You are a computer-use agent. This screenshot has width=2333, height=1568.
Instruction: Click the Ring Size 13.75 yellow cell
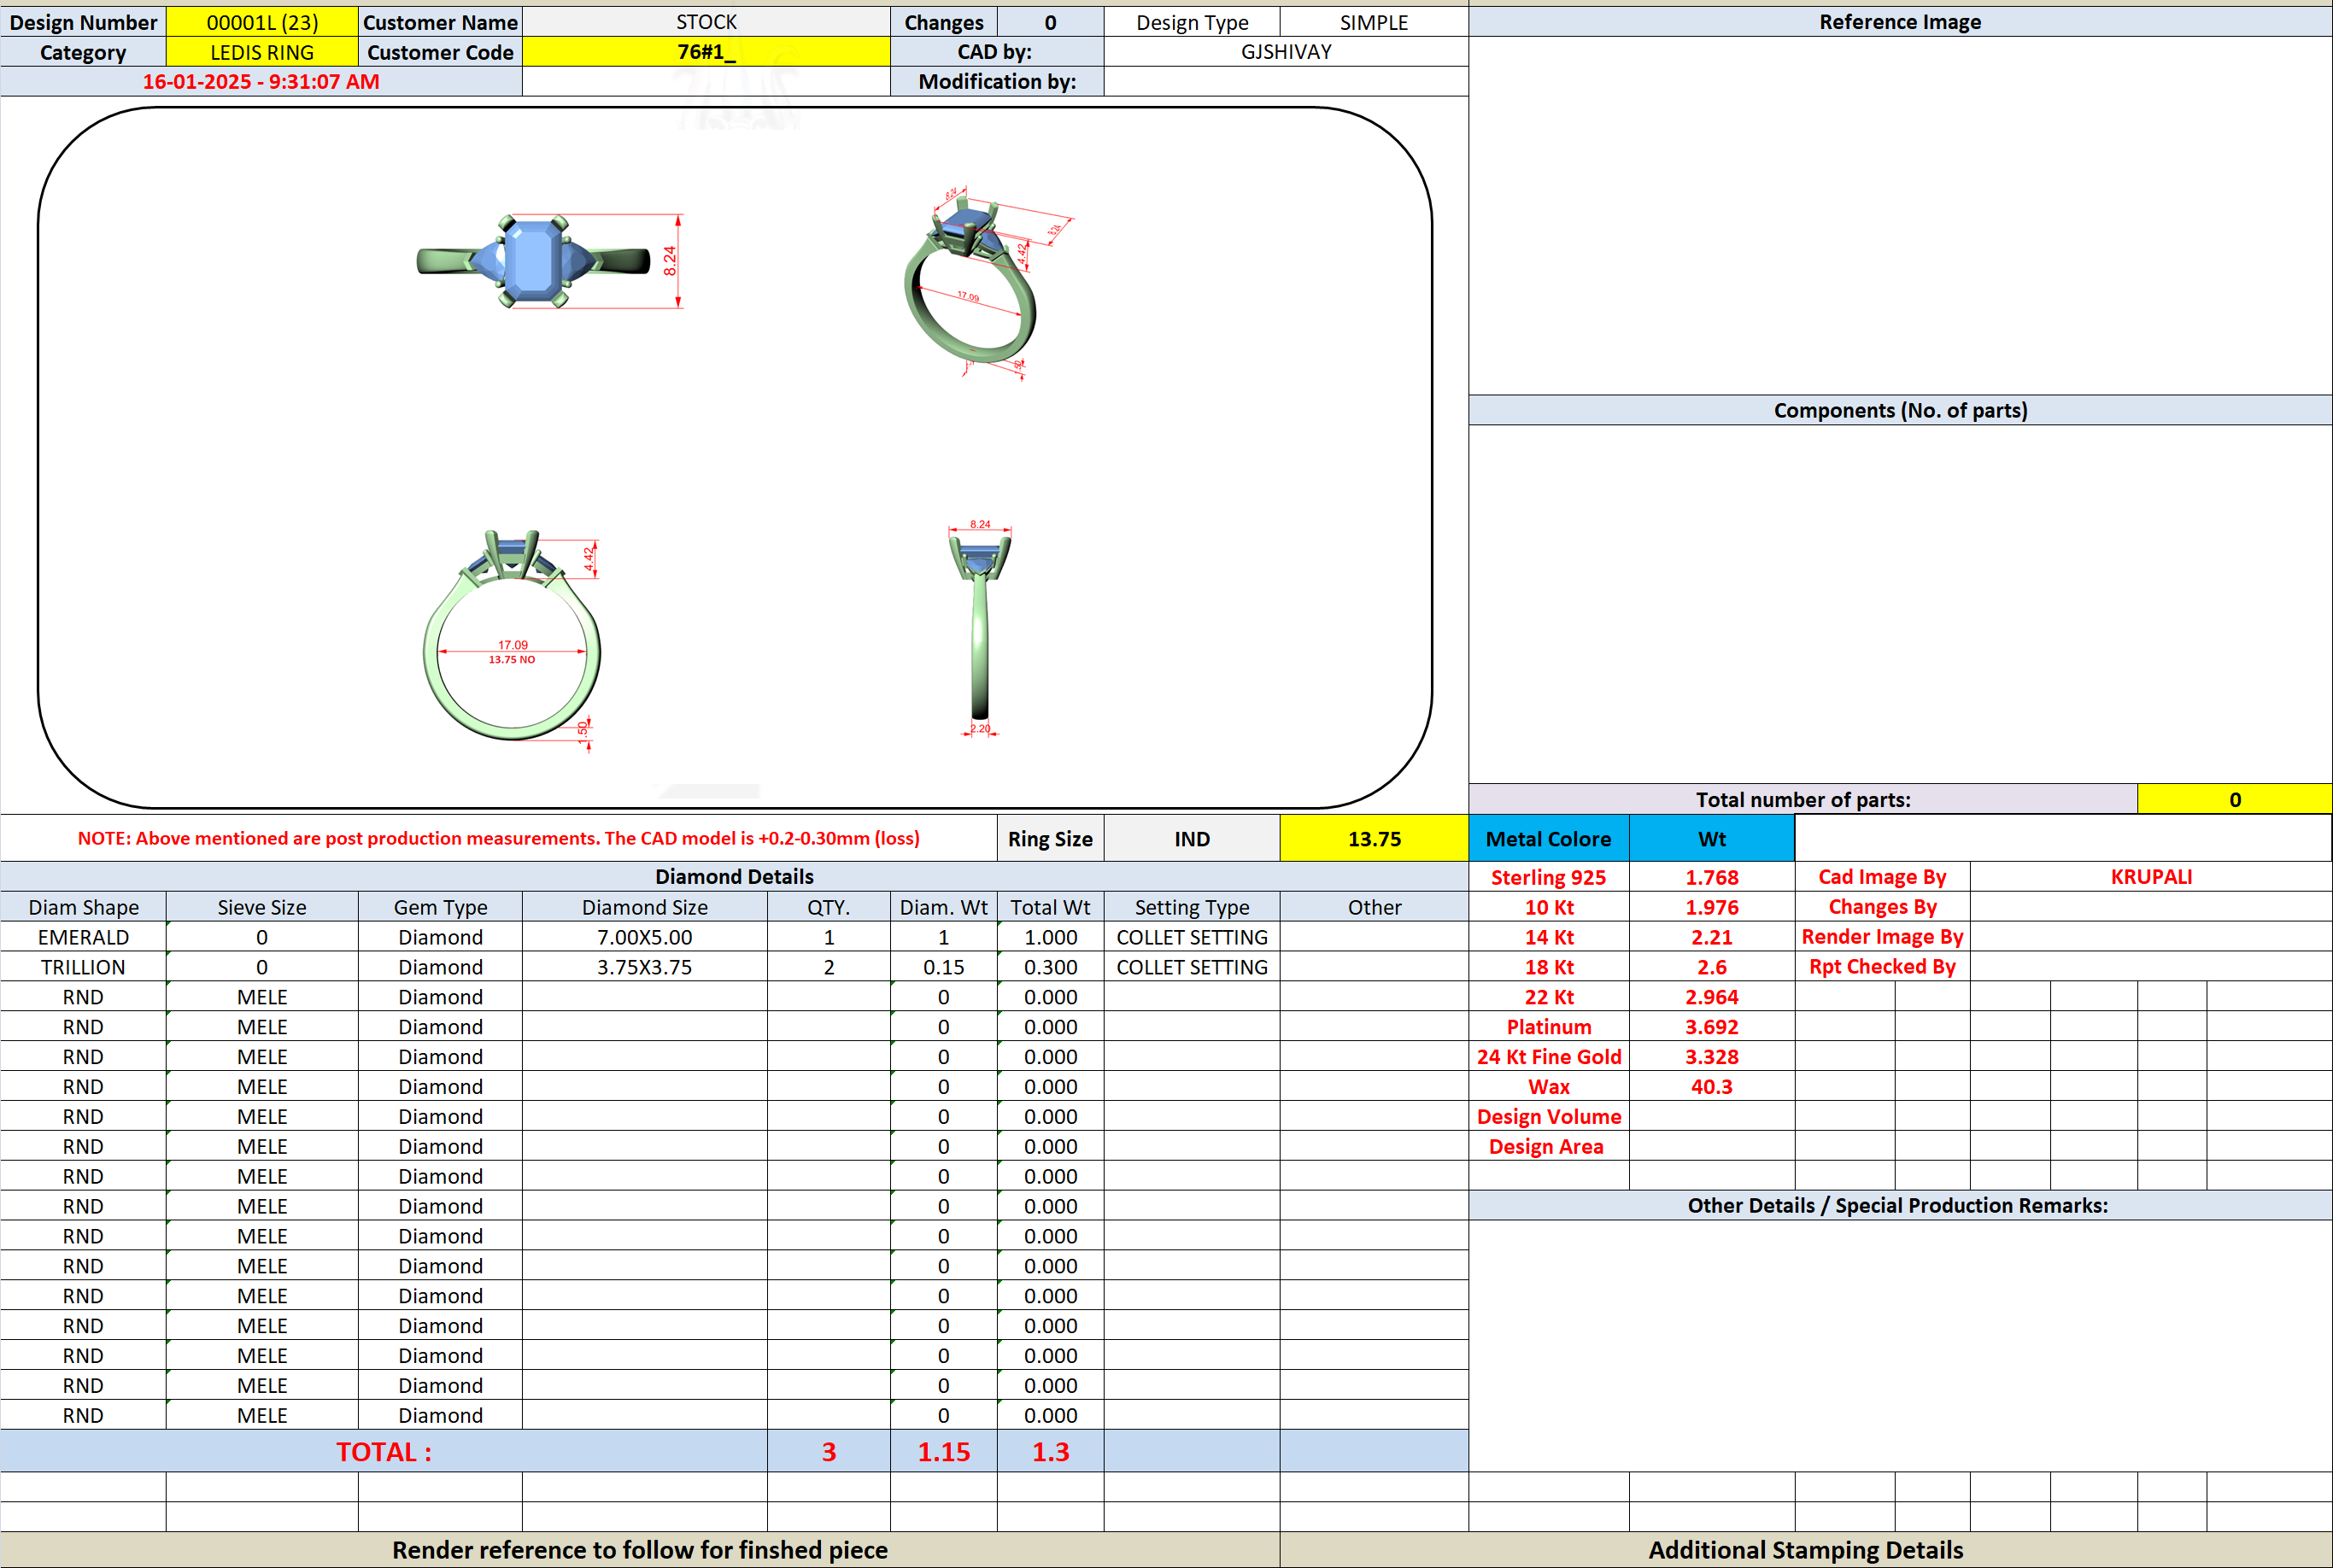[x=1374, y=839]
